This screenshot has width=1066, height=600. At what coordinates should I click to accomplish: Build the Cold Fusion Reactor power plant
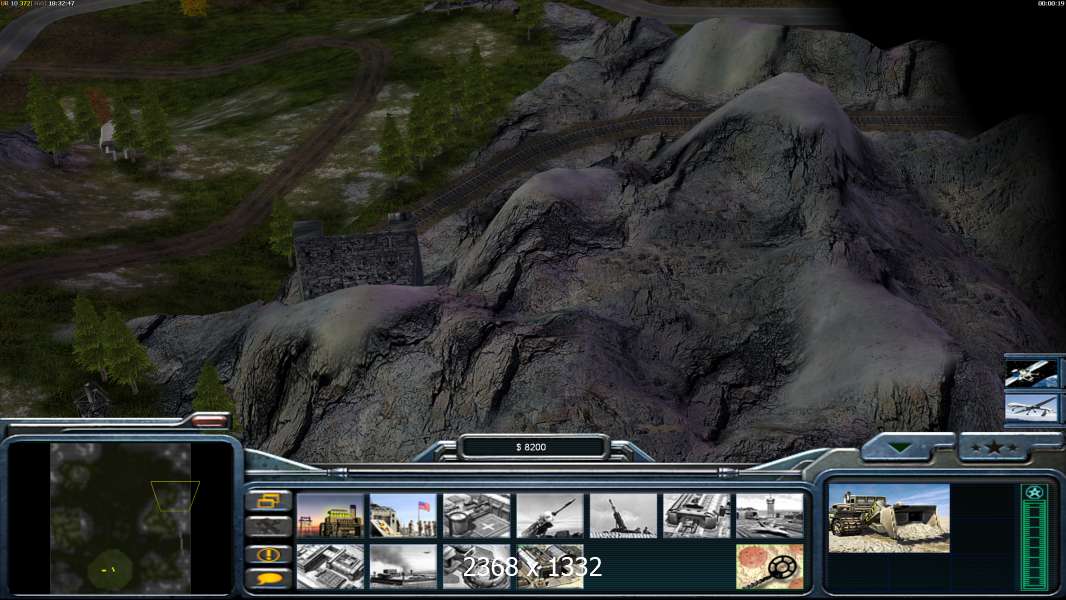(x=330, y=516)
